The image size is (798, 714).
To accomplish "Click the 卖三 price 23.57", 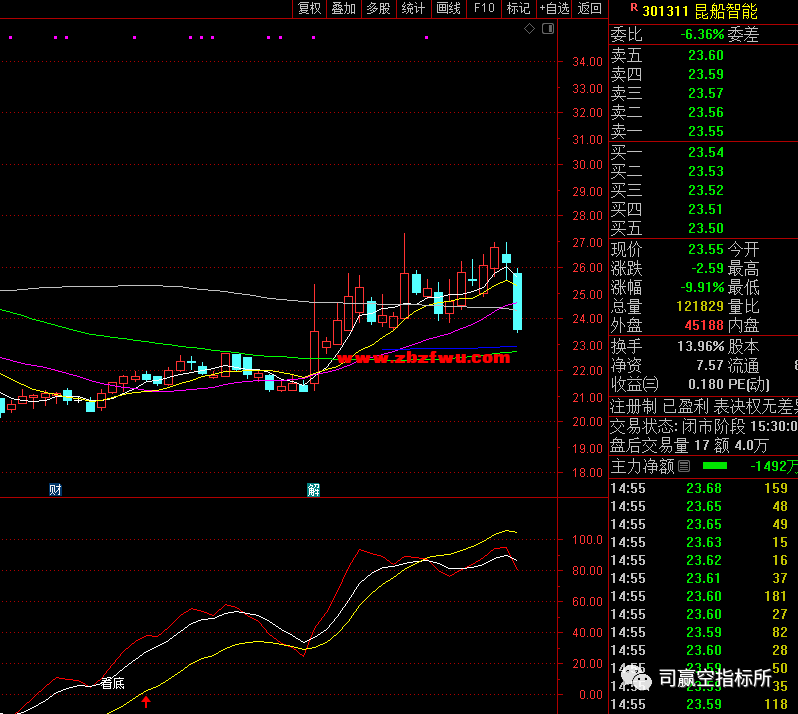I will [705, 94].
